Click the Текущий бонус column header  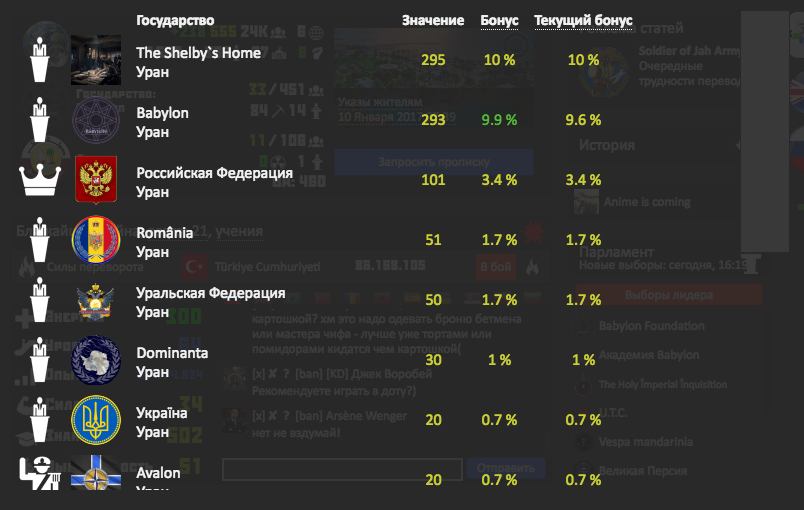583,20
